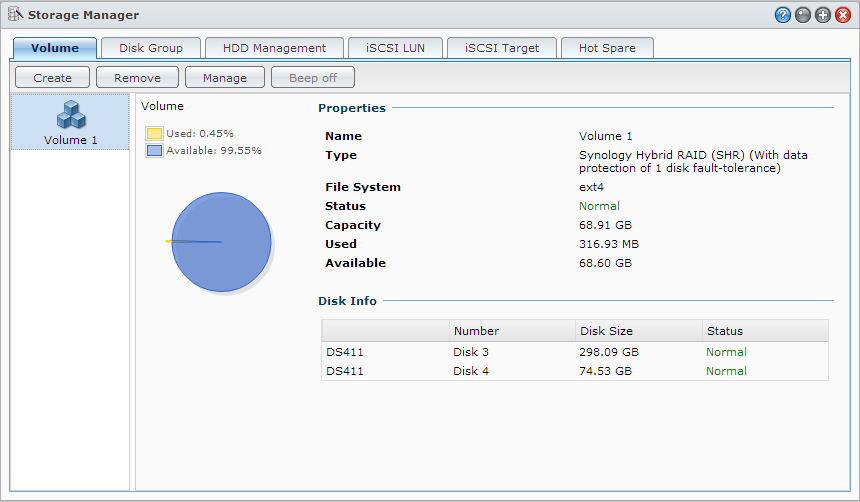Close Storage Manager with red X
This screenshot has height=502, width=860.
(x=843, y=15)
